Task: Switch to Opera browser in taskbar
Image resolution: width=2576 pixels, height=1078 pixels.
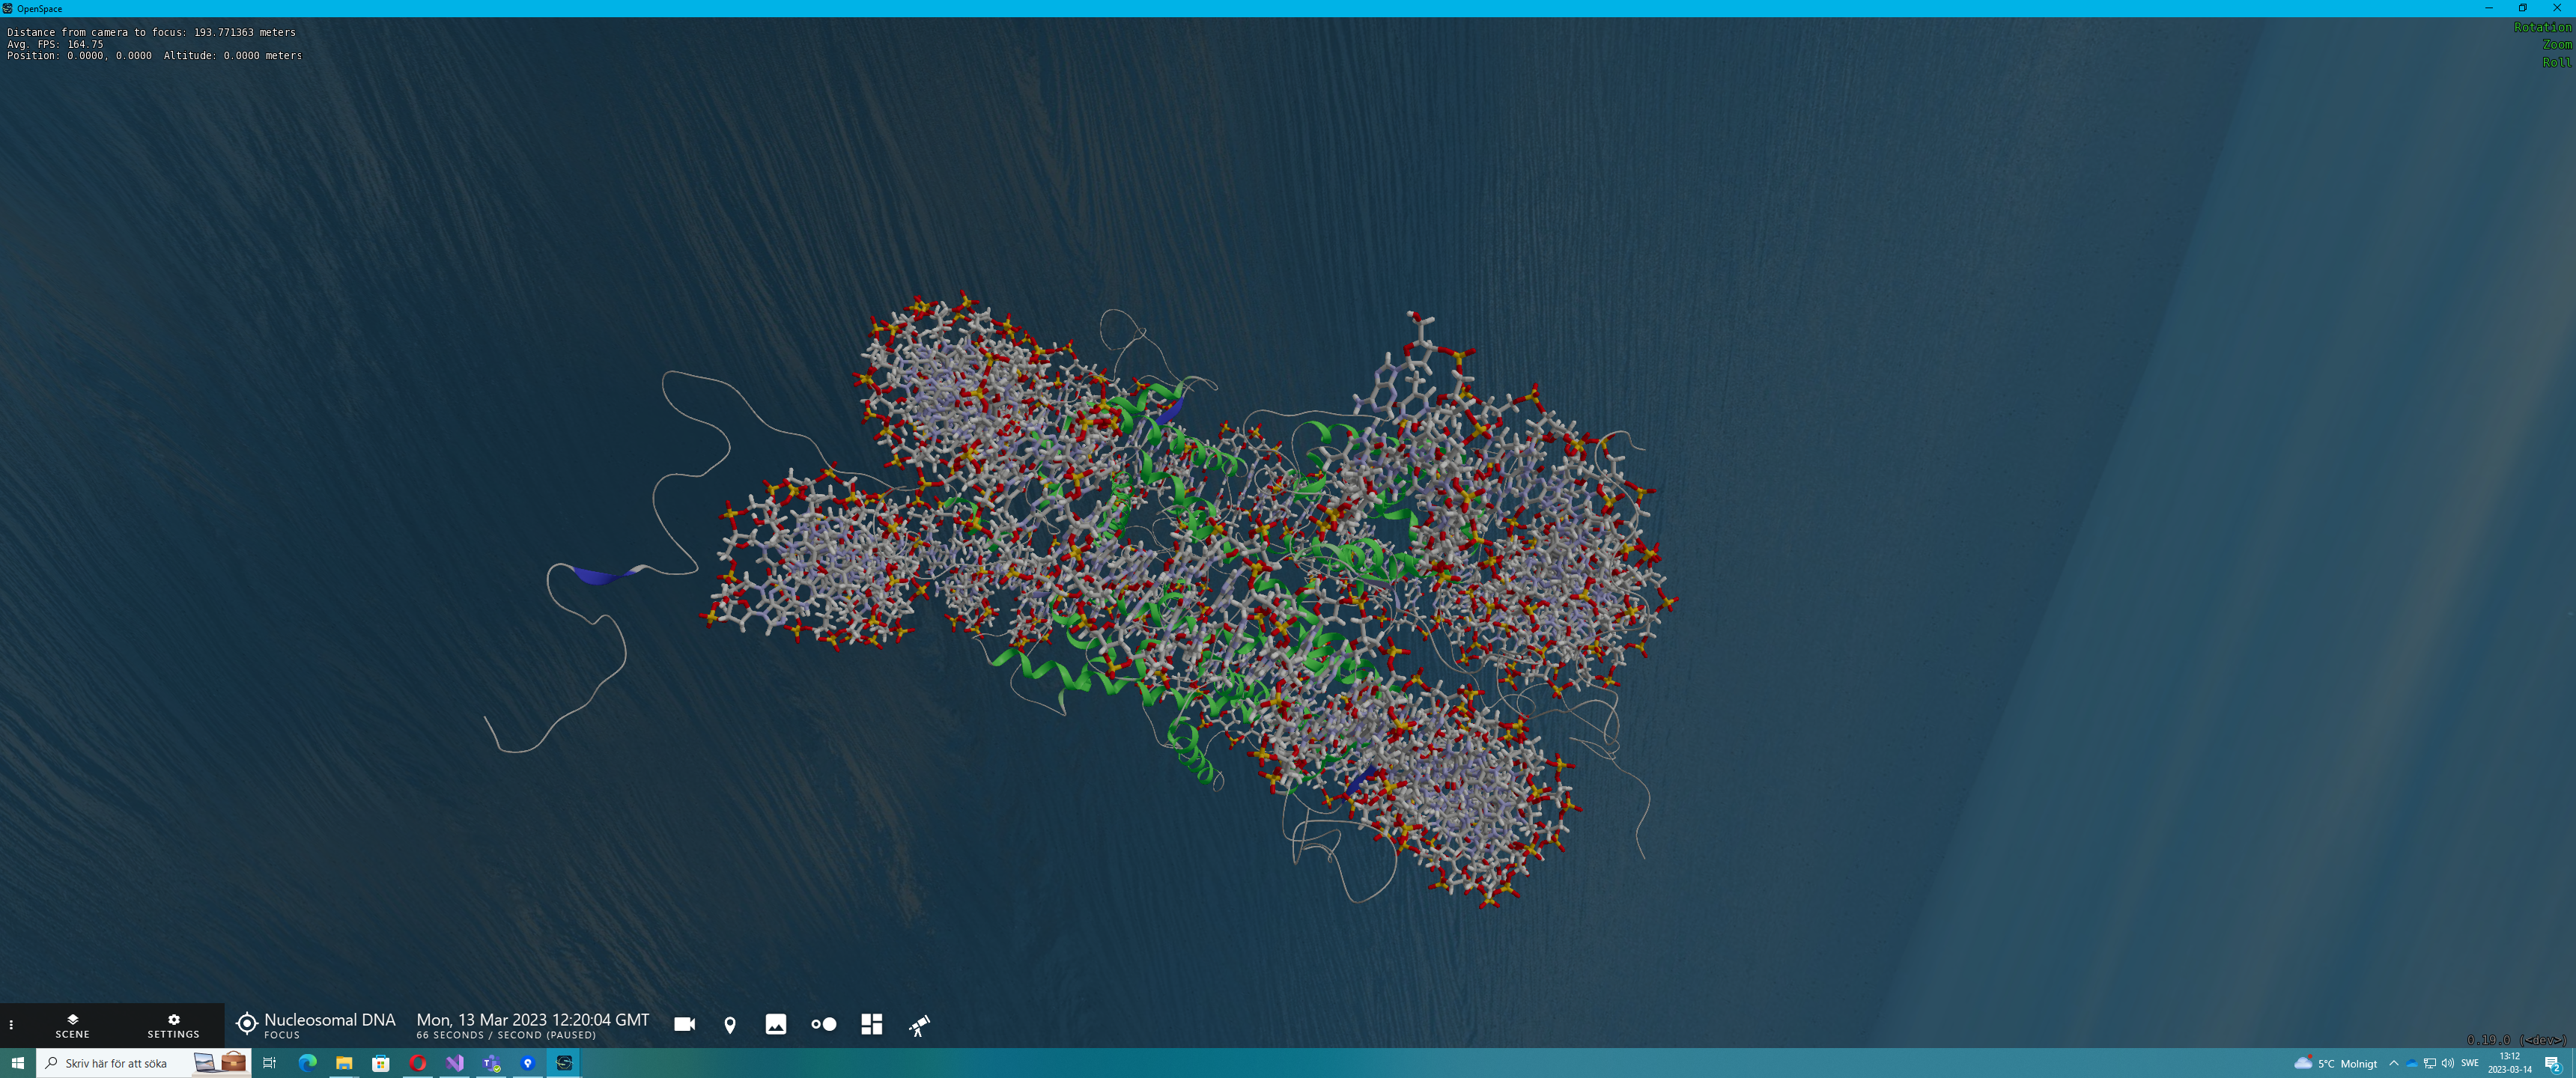Action: (x=418, y=1063)
